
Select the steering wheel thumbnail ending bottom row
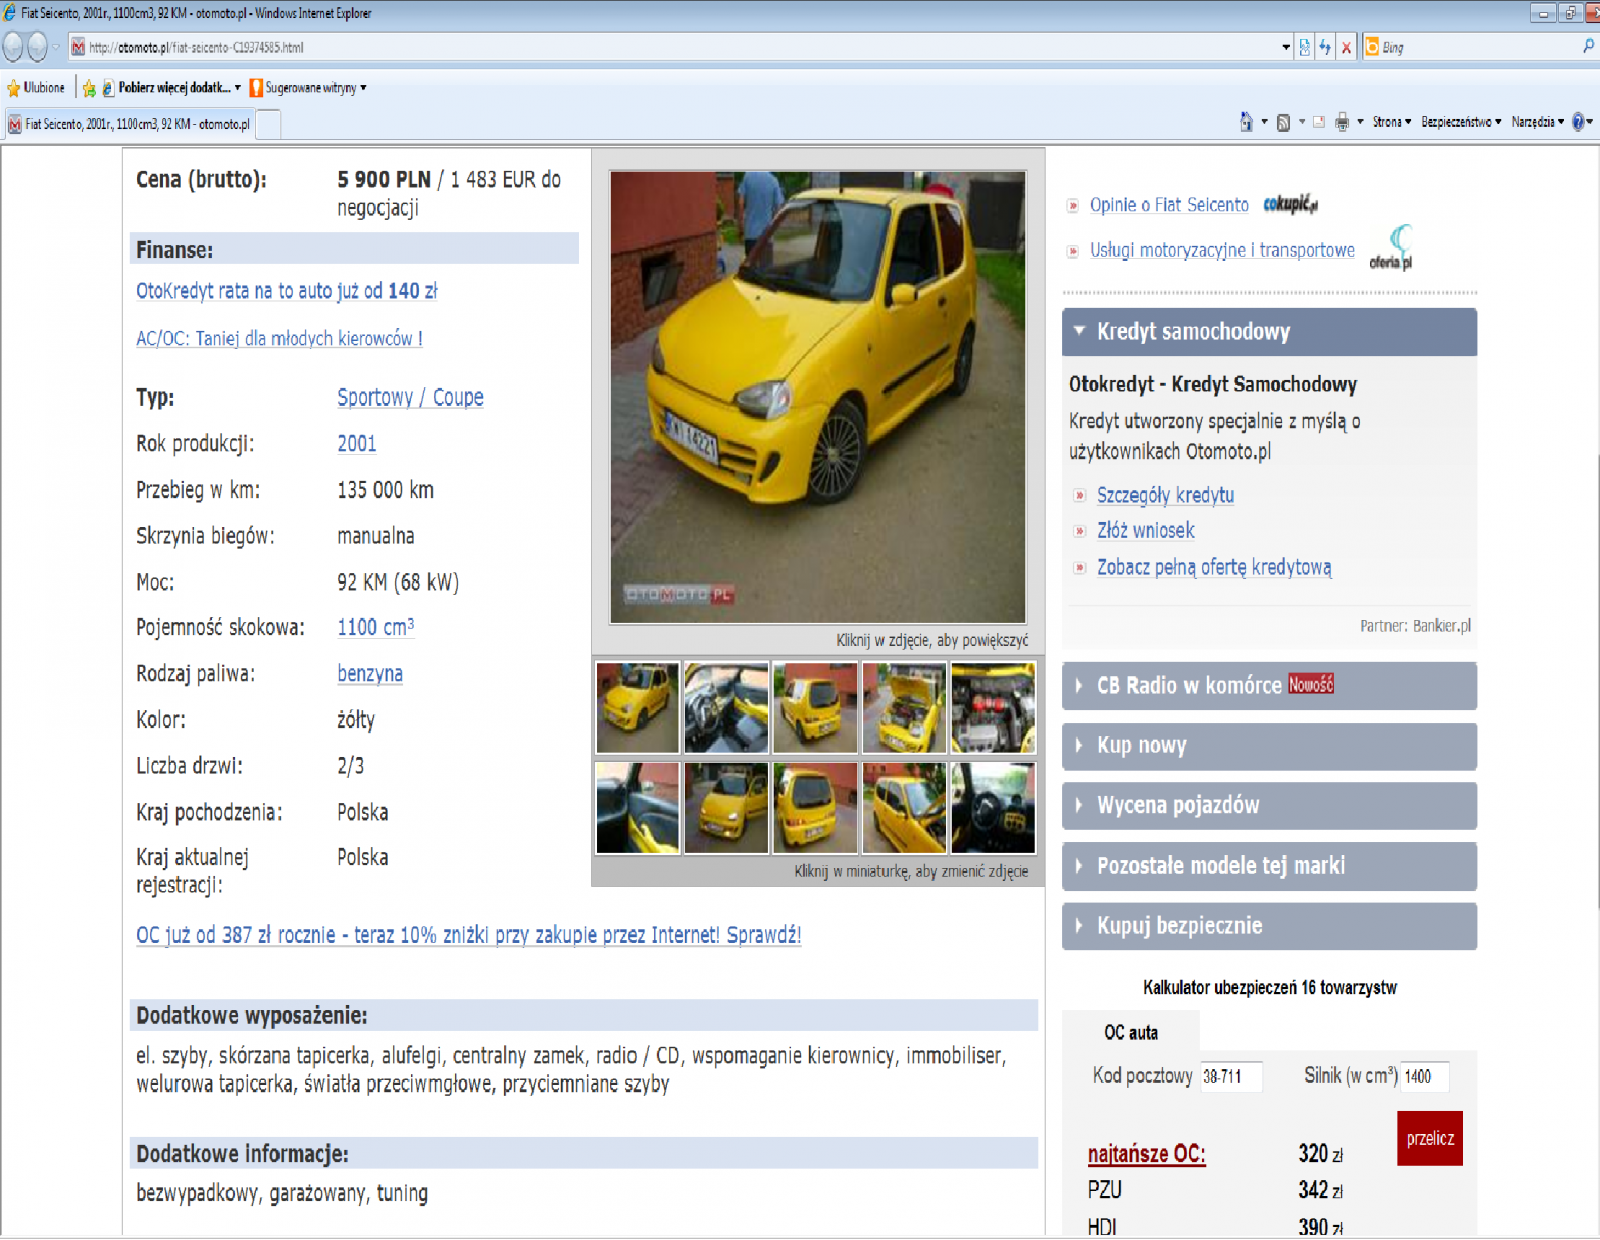(993, 808)
